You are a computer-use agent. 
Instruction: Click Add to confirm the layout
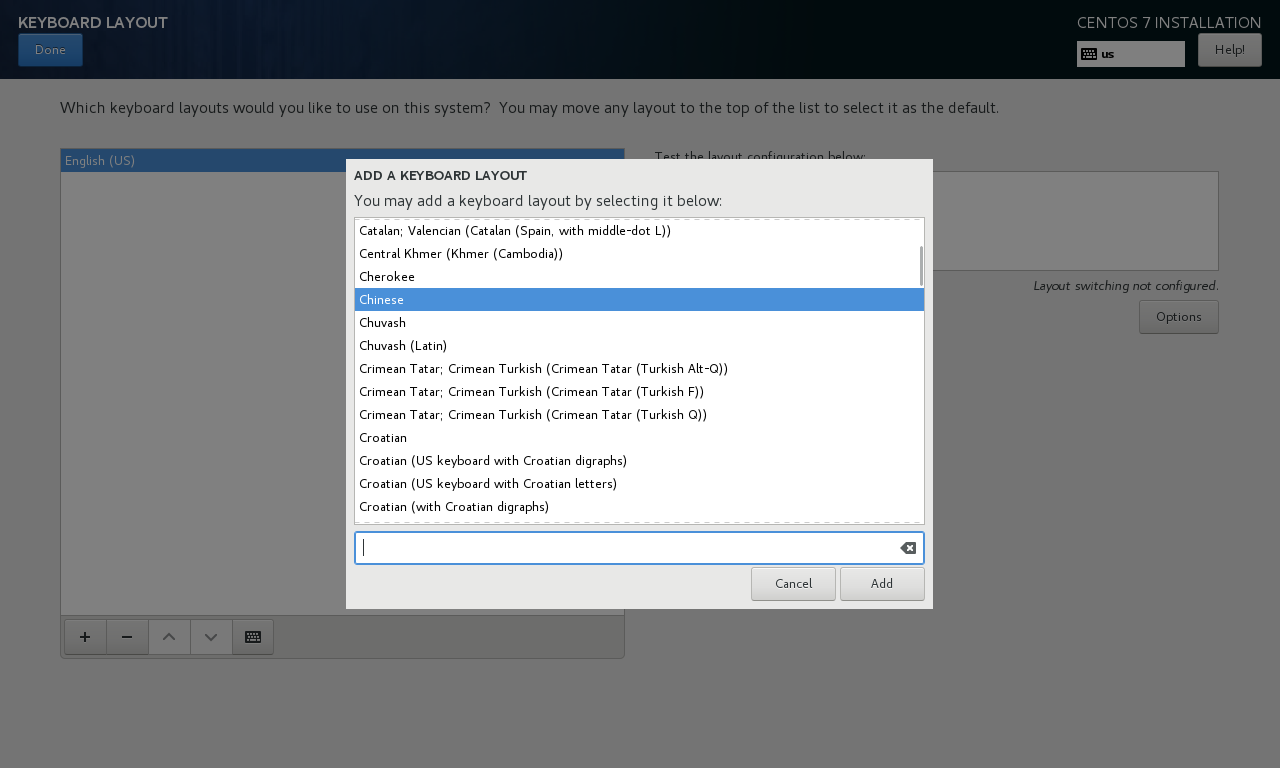(882, 584)
